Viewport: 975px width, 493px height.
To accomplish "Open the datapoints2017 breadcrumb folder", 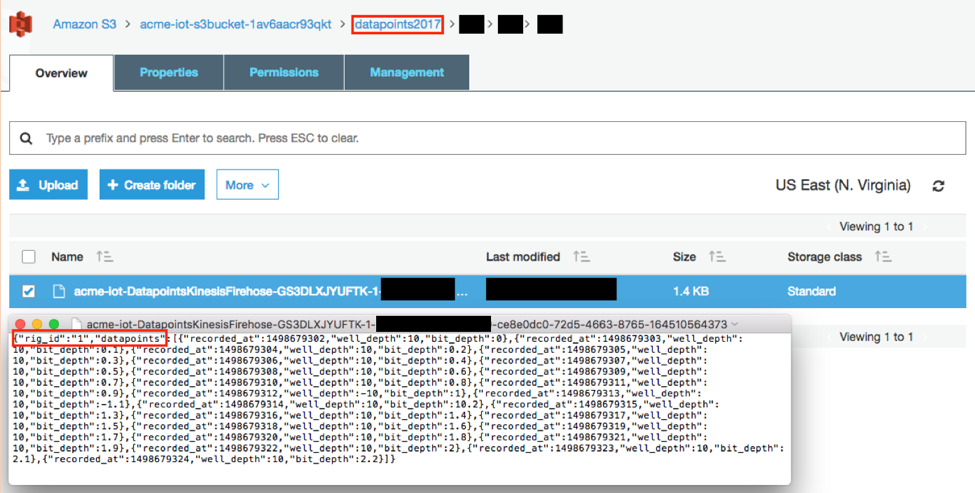I will [397, 24].
